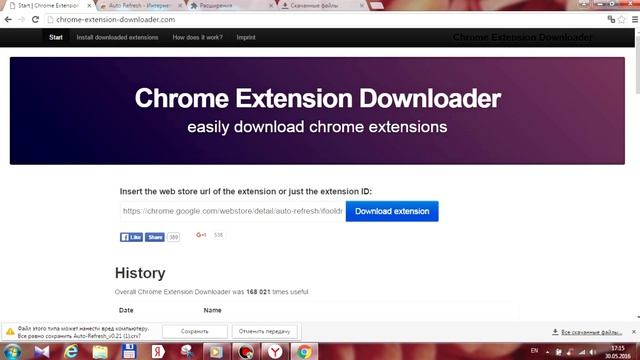Click the floppy disk taskbar icon

[129, 352]
